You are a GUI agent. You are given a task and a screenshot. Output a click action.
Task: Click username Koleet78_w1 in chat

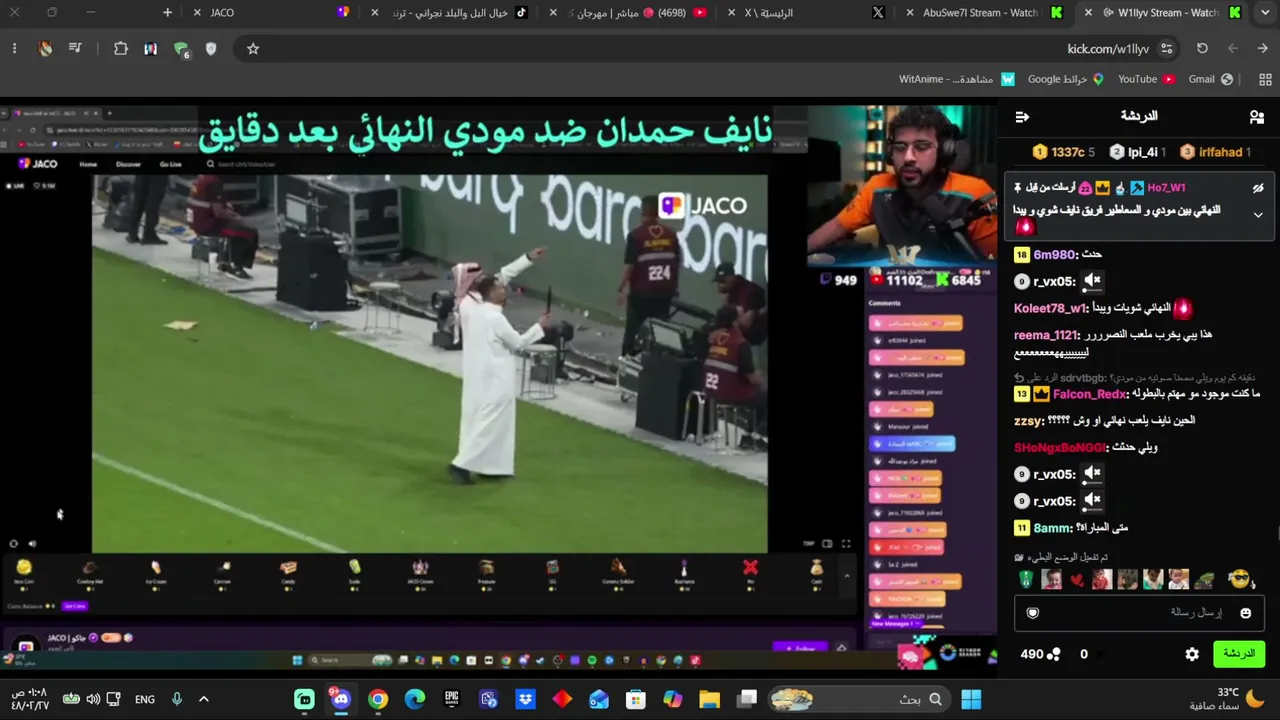(x=1050, y=308)
